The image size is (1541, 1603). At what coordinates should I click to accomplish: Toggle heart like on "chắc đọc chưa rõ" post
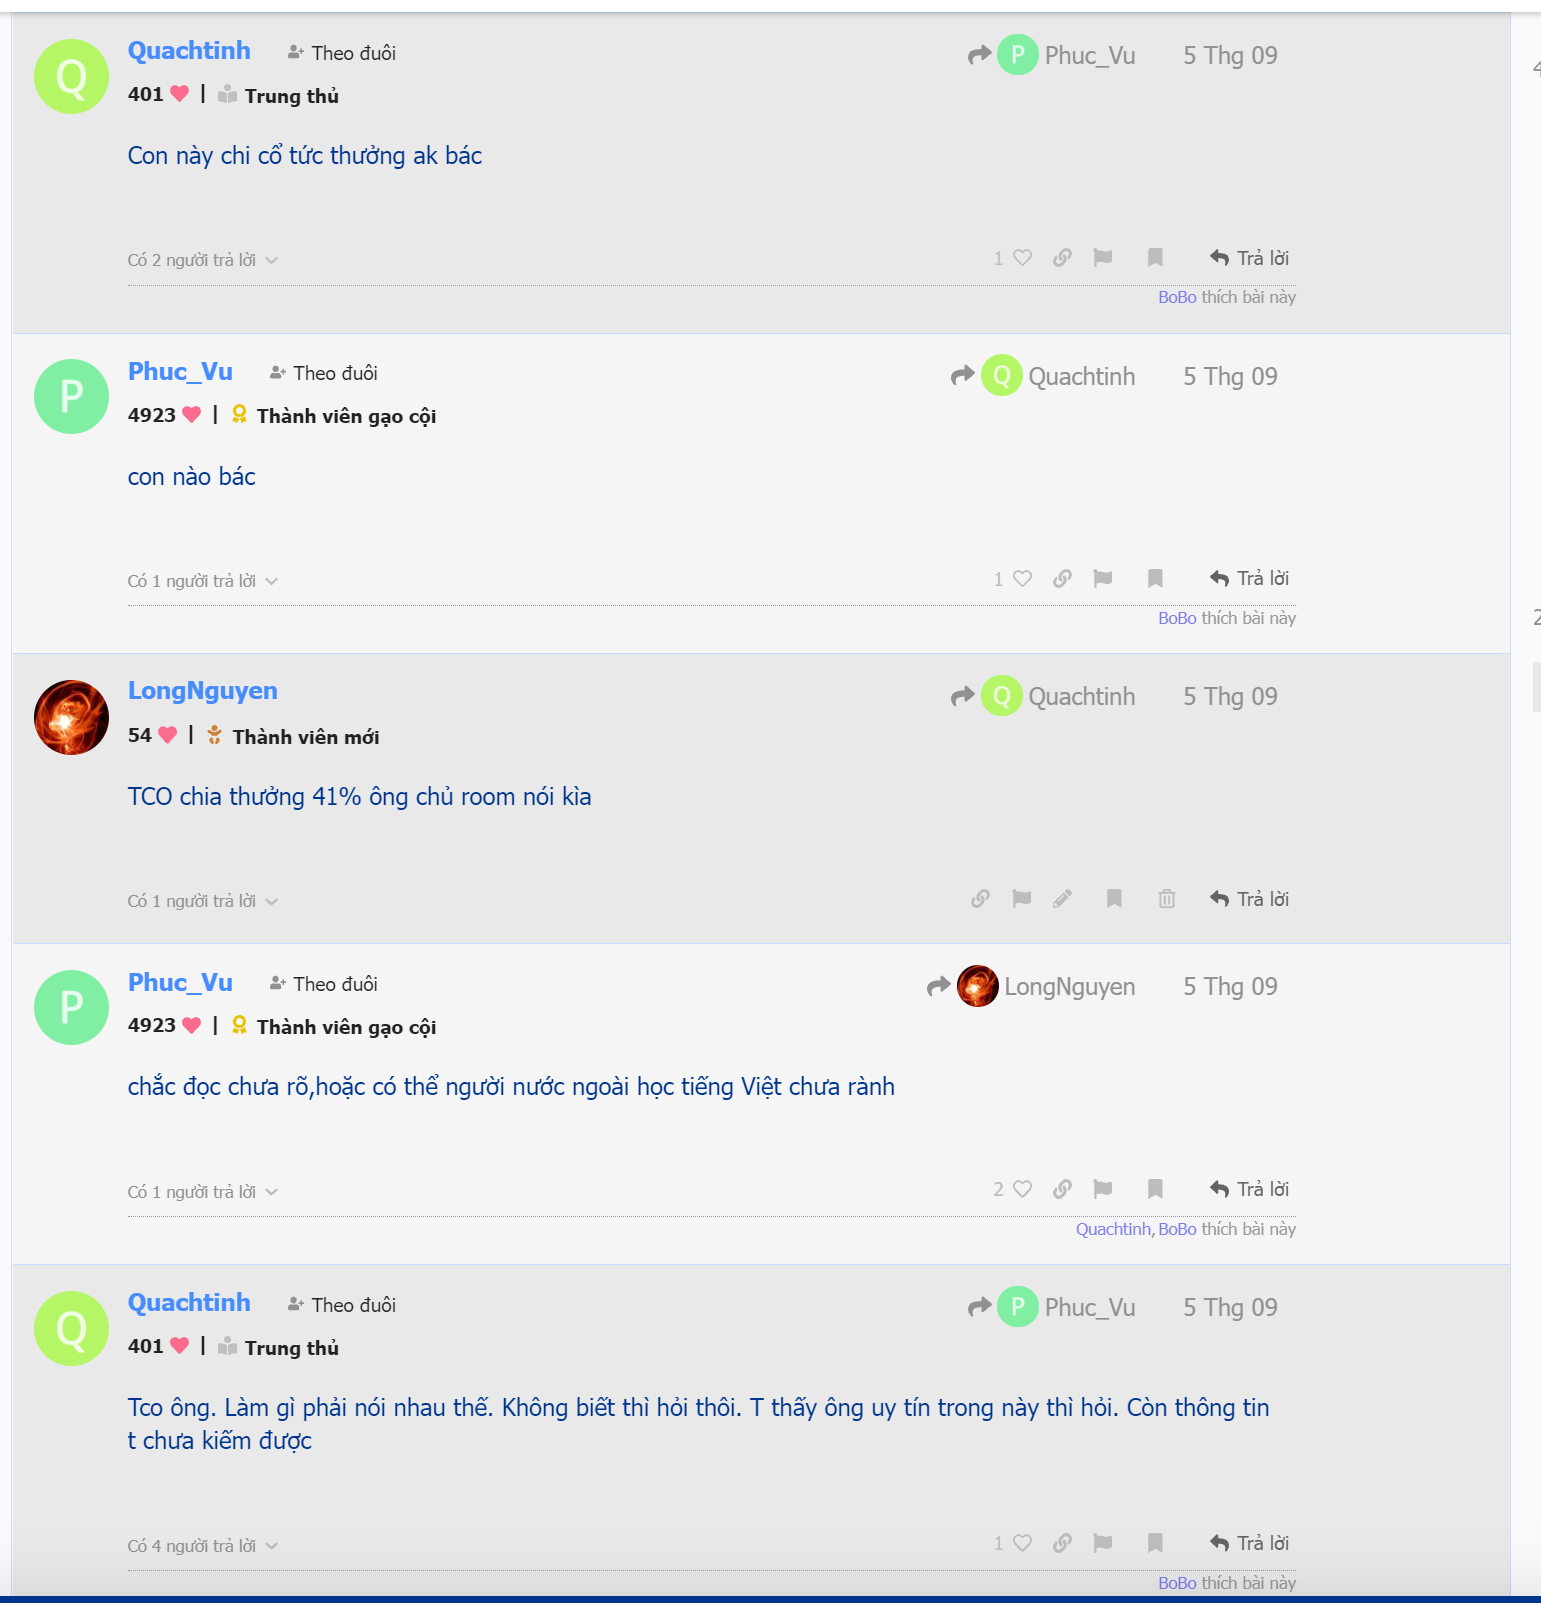coord(1022,1189)
